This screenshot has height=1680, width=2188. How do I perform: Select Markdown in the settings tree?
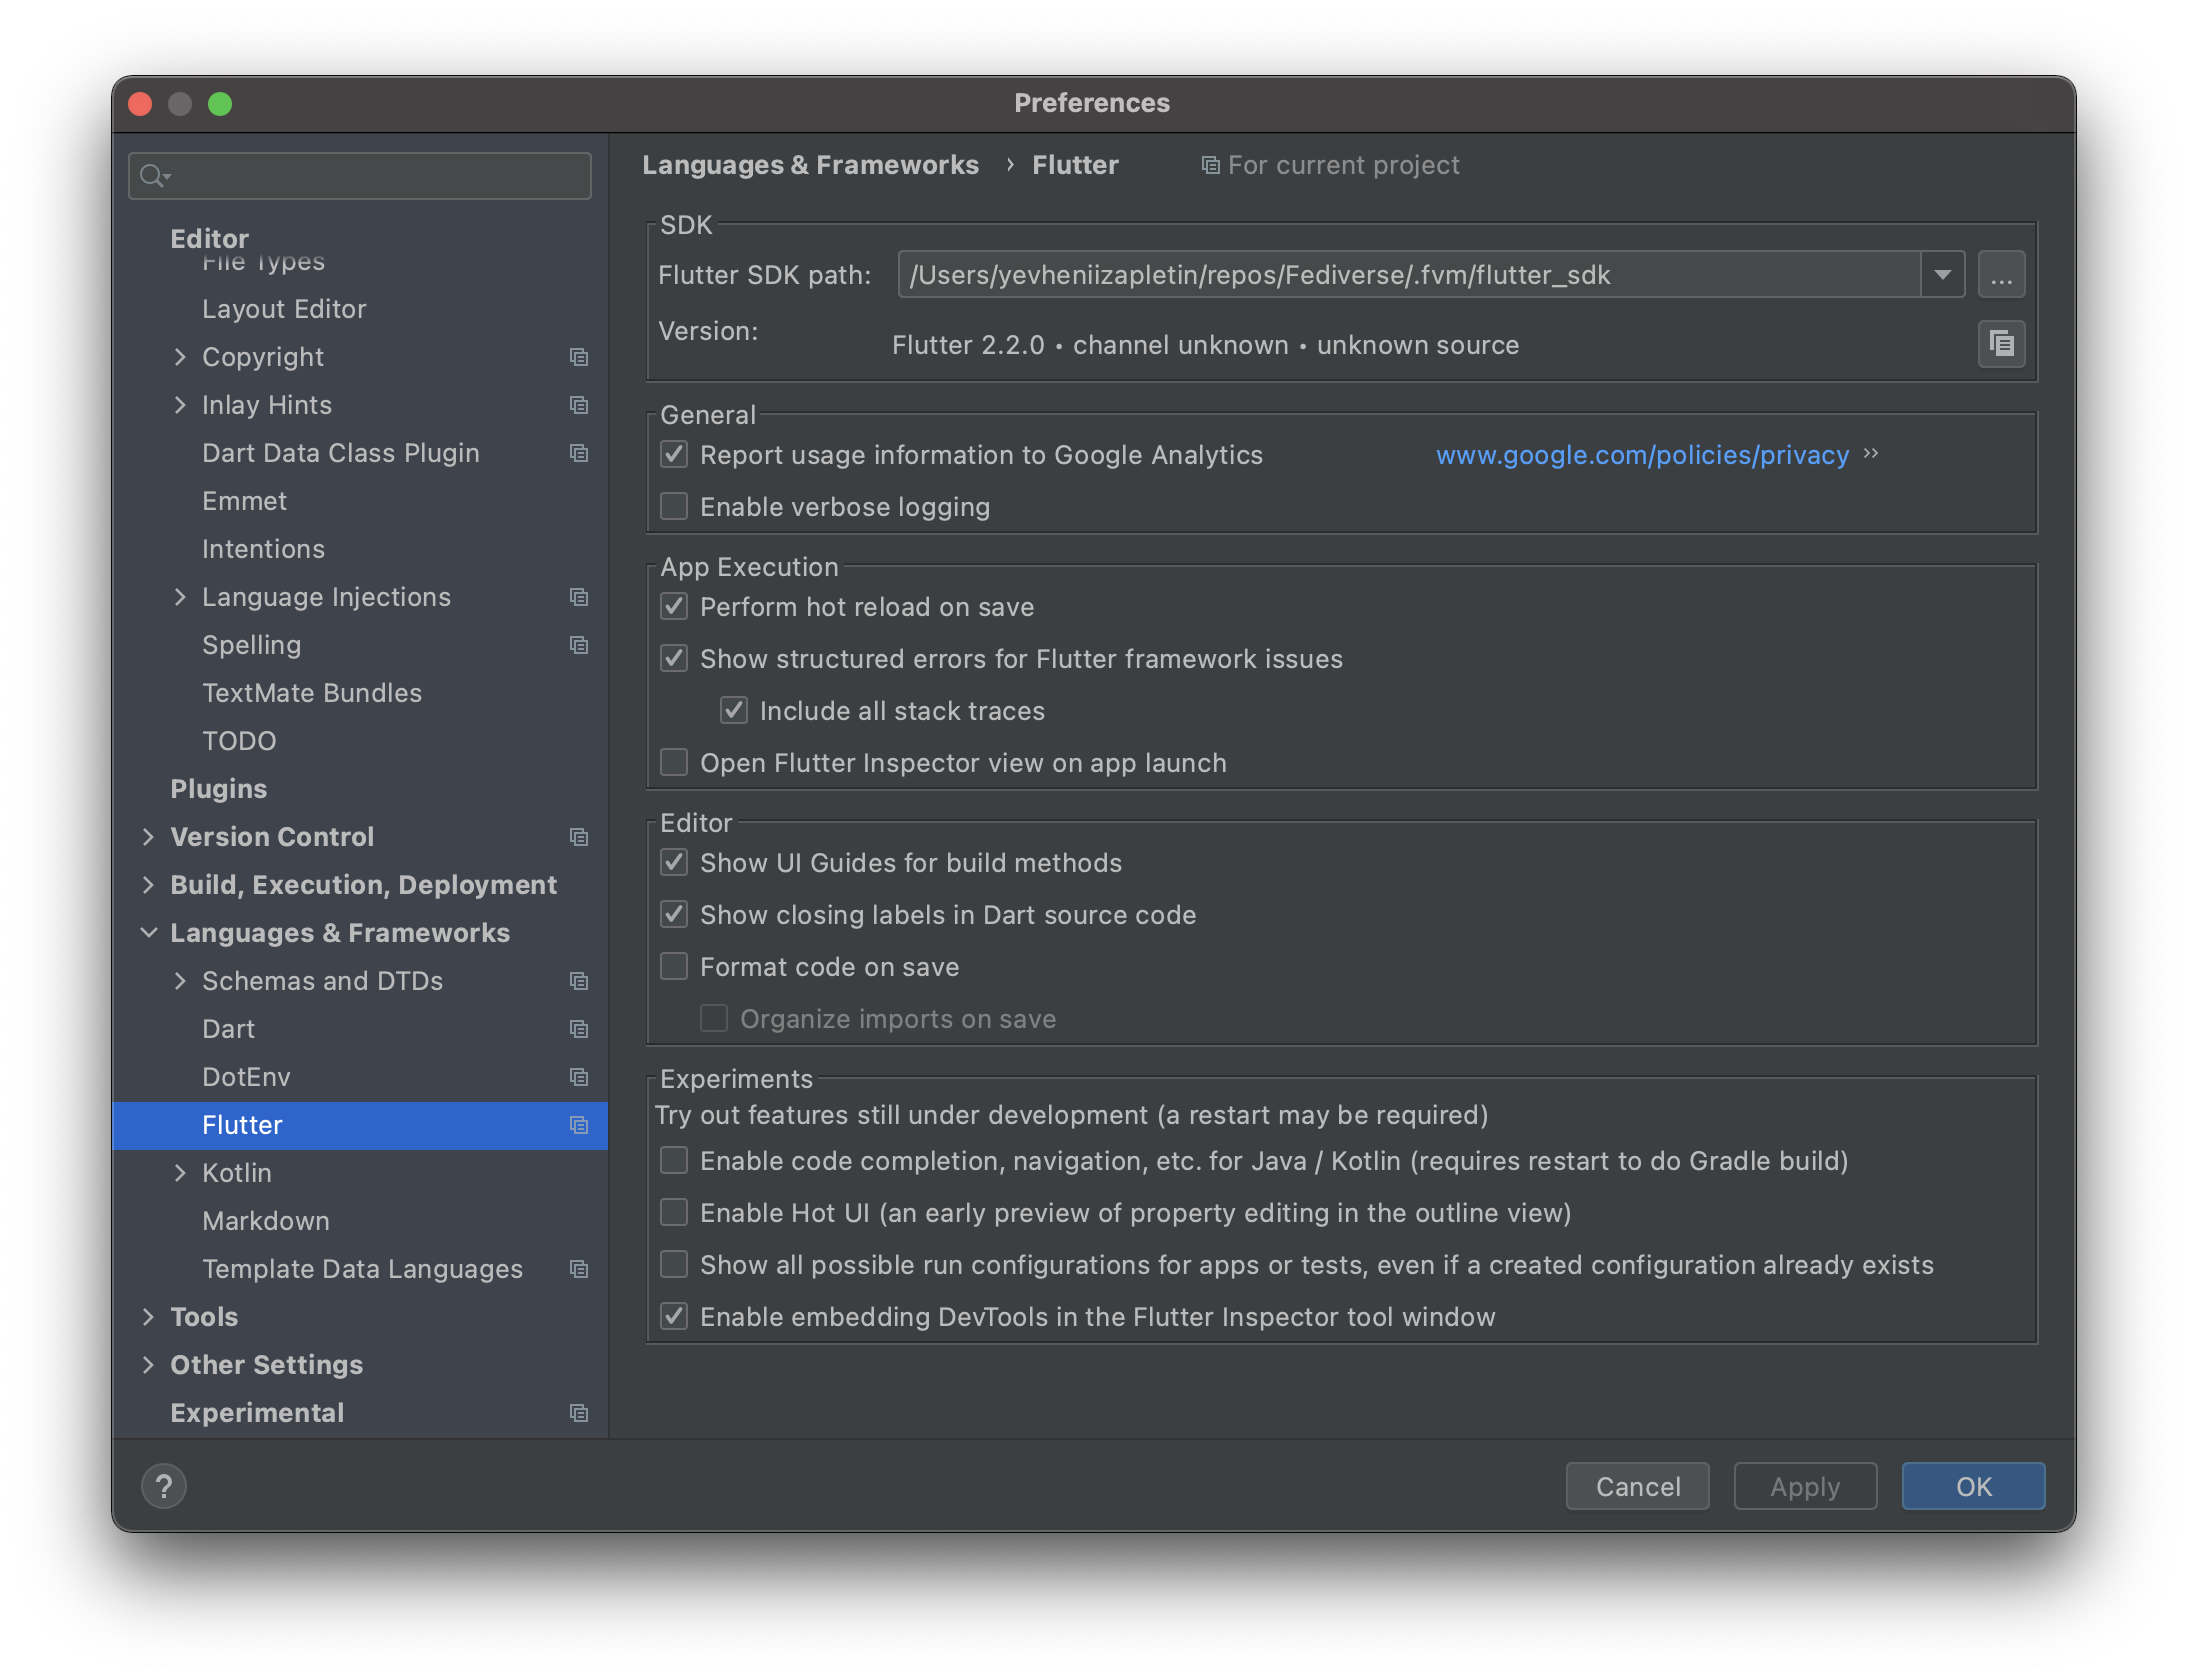[x=265, y=1221]
